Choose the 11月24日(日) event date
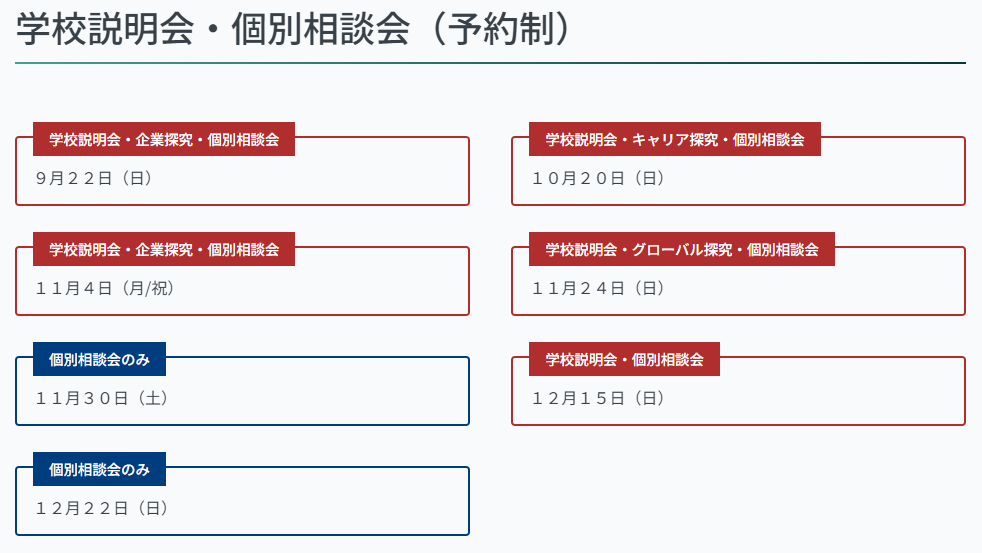 [x=598, y=289]
